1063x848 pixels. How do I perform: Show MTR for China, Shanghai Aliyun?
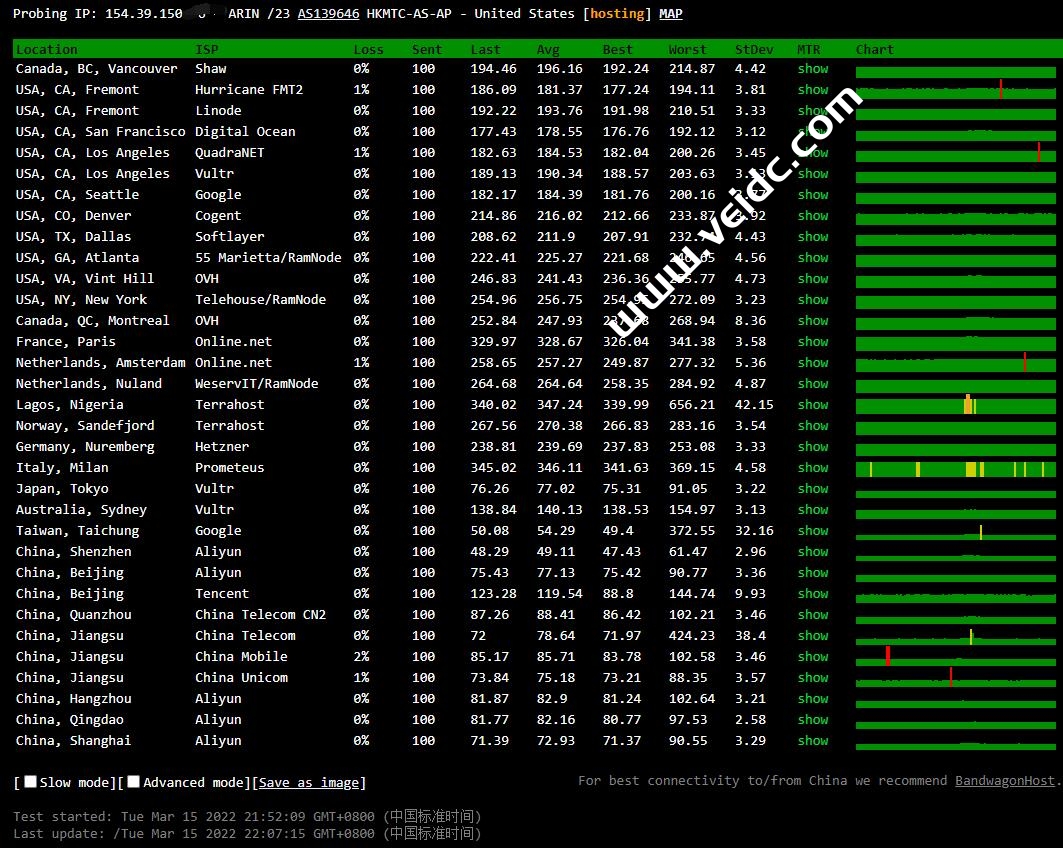pyautogui.click(x=812, y=741)
